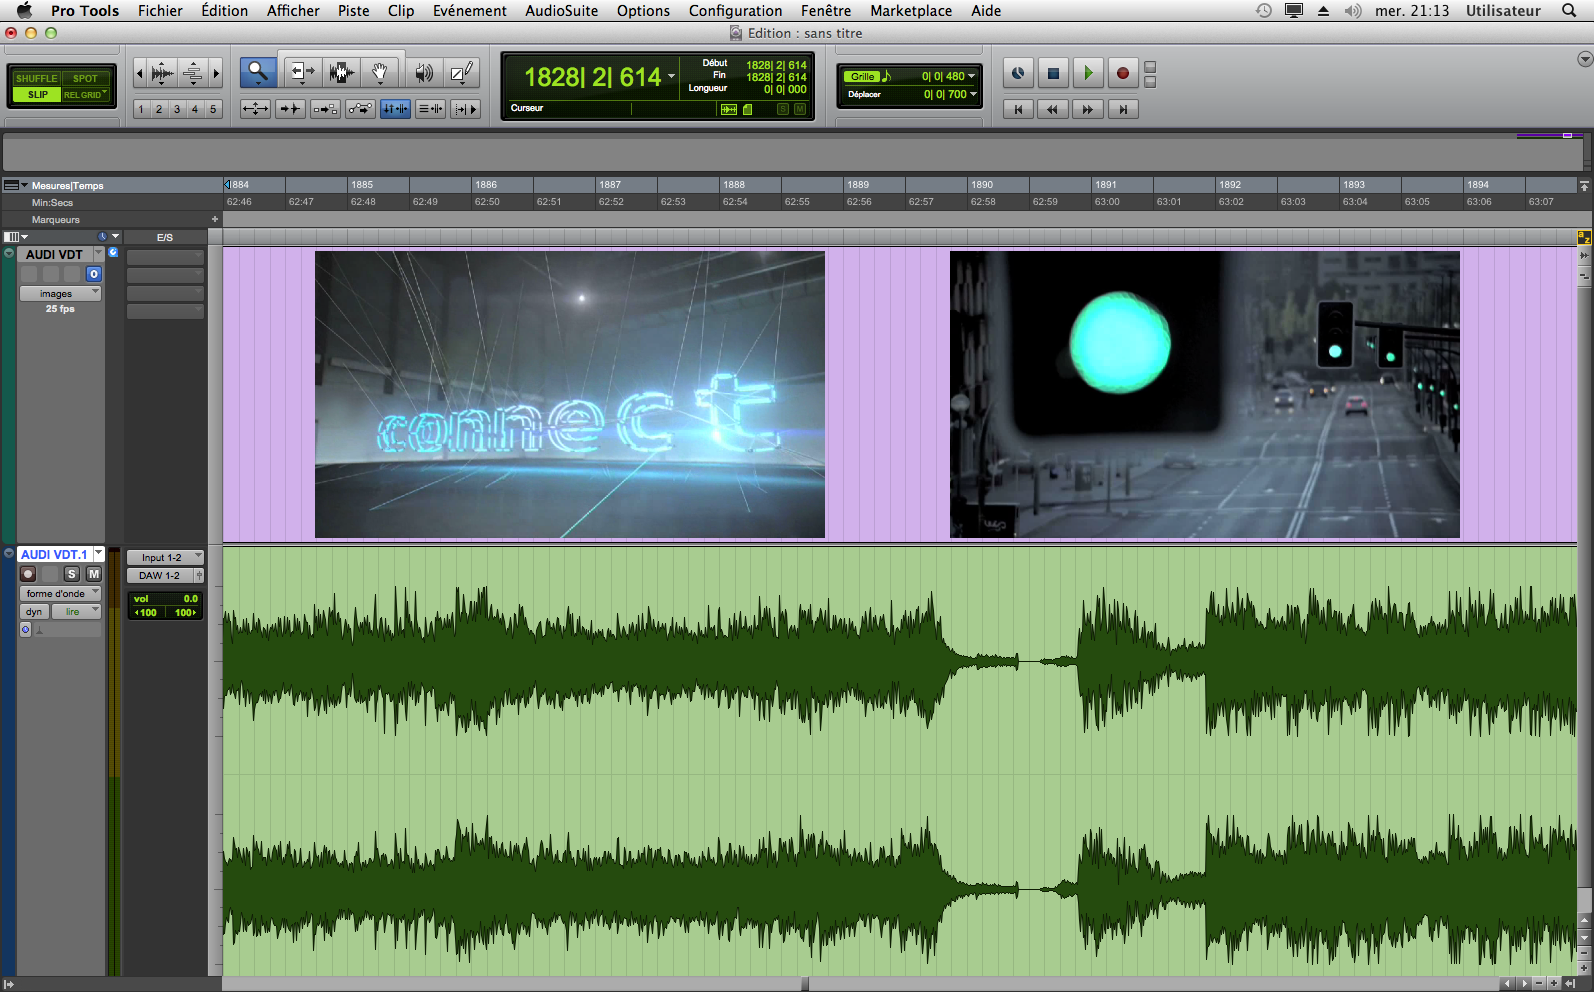Click system volume icon in menu bar
Screen dimensions: 1594x992
(1353, 10)
